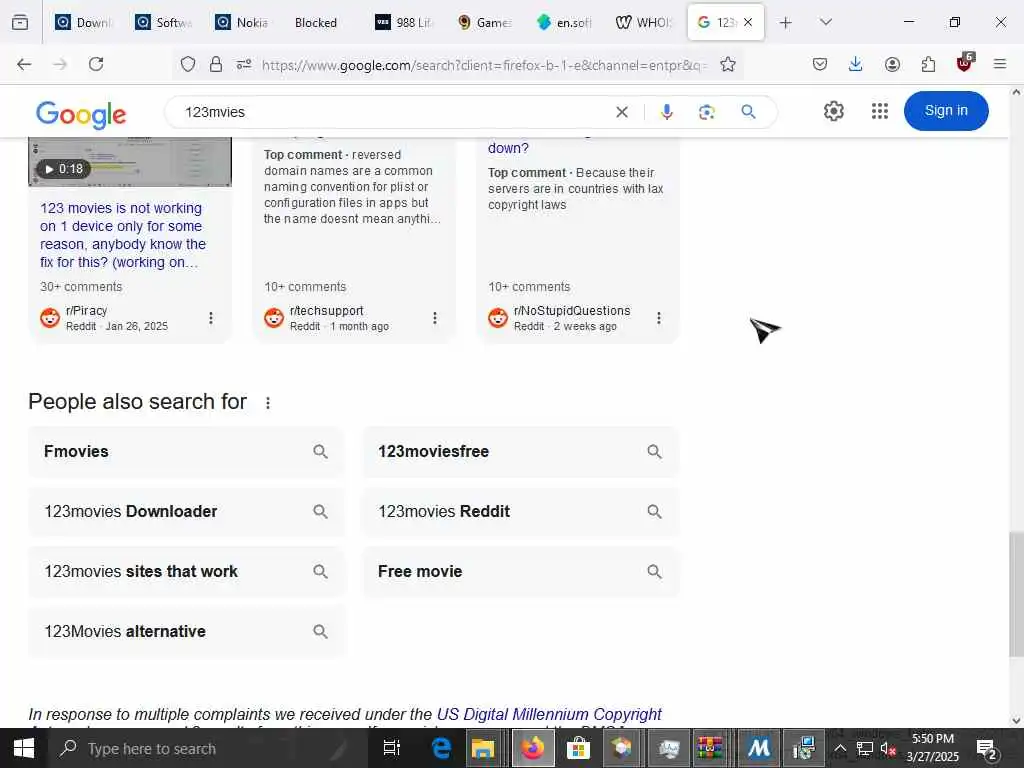Submit Google search magnifier button
The height and width of the screenshot is (768, 1024).
(x=748, y=112)
